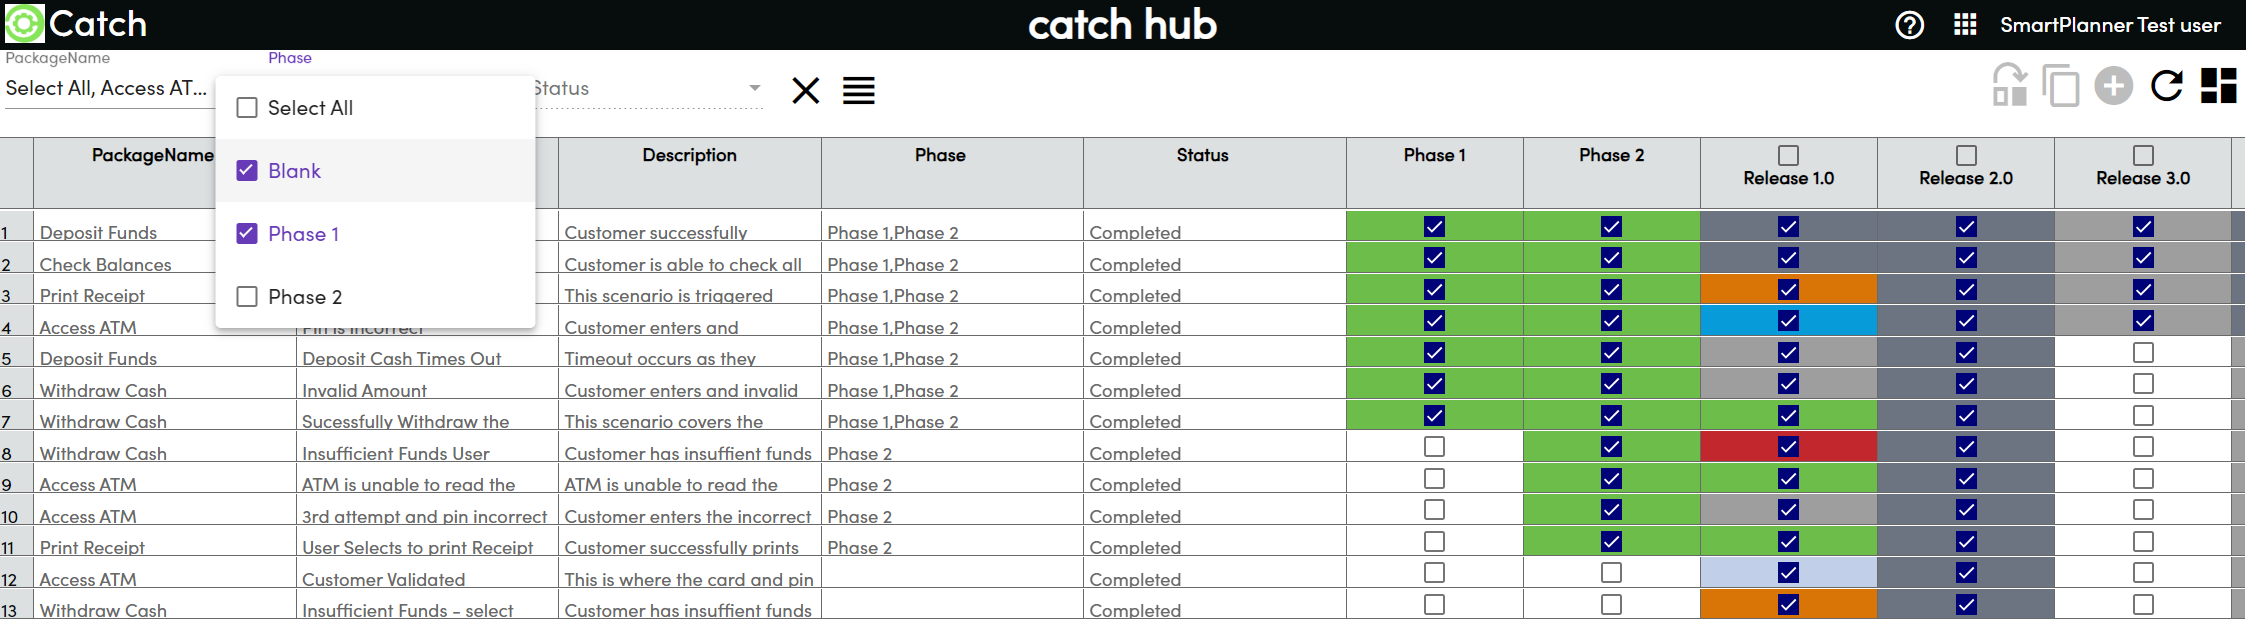This screenshot has width=2246, height=621.
Task: Click the dashboard layout tiles icon
Action: [x=2218, y=86]
